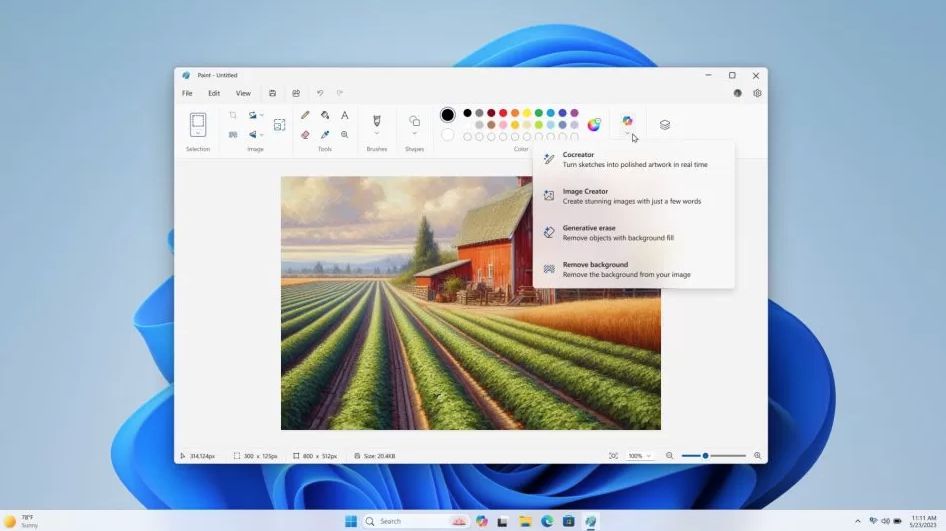
Task: Open the Rotate dropdown
Action: (261, 115)
